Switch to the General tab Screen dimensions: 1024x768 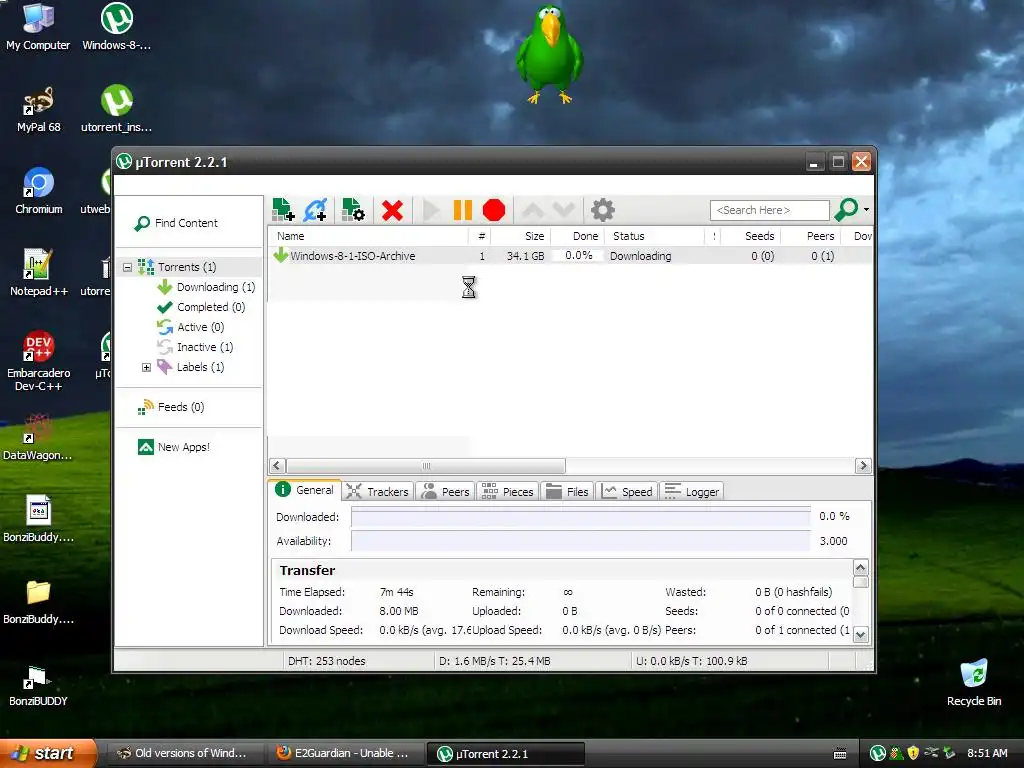(305, 490)
